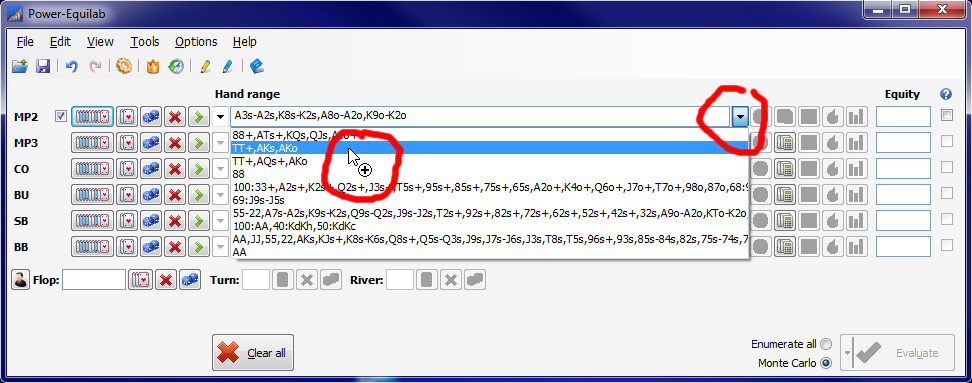The image size is (972, 383).
Task: Click the undo arrow toolbar icon
Action: [x=72, y=66]
